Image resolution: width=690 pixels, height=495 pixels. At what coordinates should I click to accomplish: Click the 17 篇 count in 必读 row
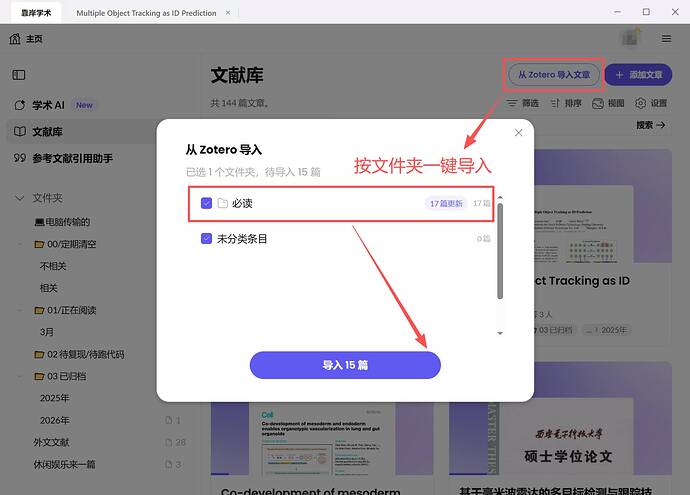(481, 203)
